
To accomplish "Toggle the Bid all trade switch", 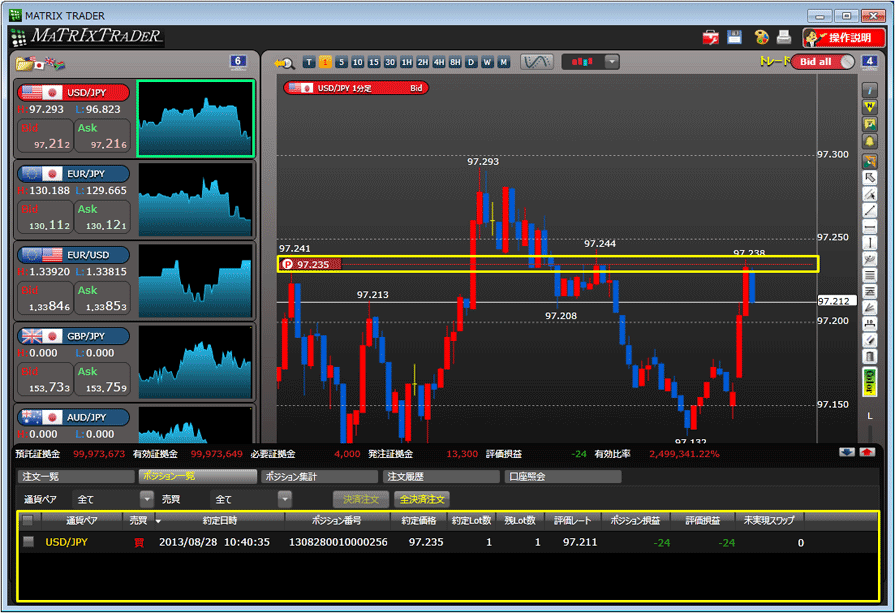I will click(x=823, y=62).
